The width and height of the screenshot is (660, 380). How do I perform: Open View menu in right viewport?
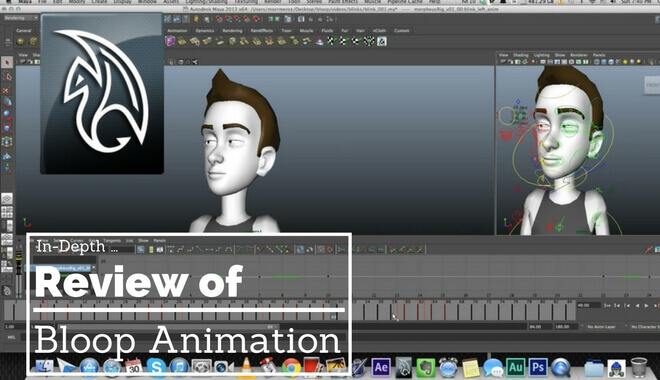pos(503,55)
